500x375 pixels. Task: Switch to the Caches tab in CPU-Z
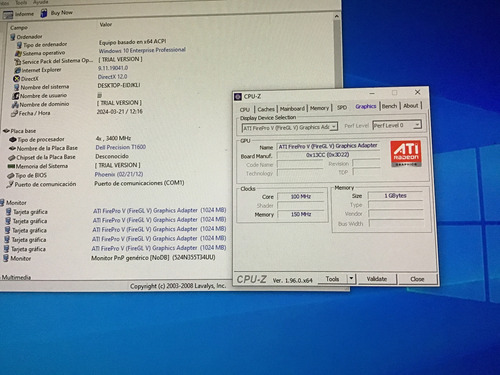266,109
